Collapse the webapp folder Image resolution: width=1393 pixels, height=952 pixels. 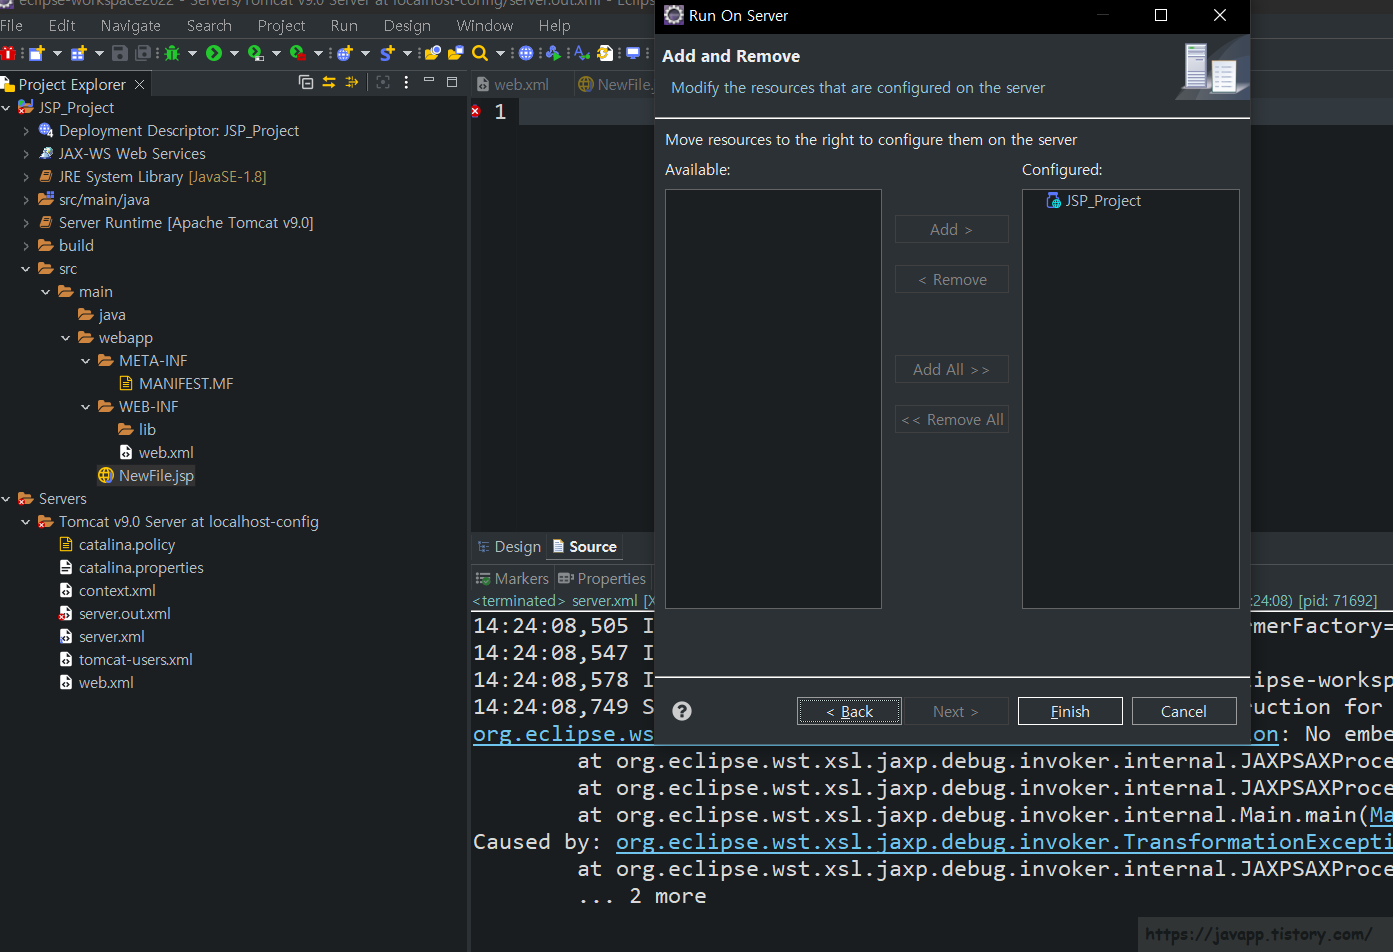pos(66,338)
